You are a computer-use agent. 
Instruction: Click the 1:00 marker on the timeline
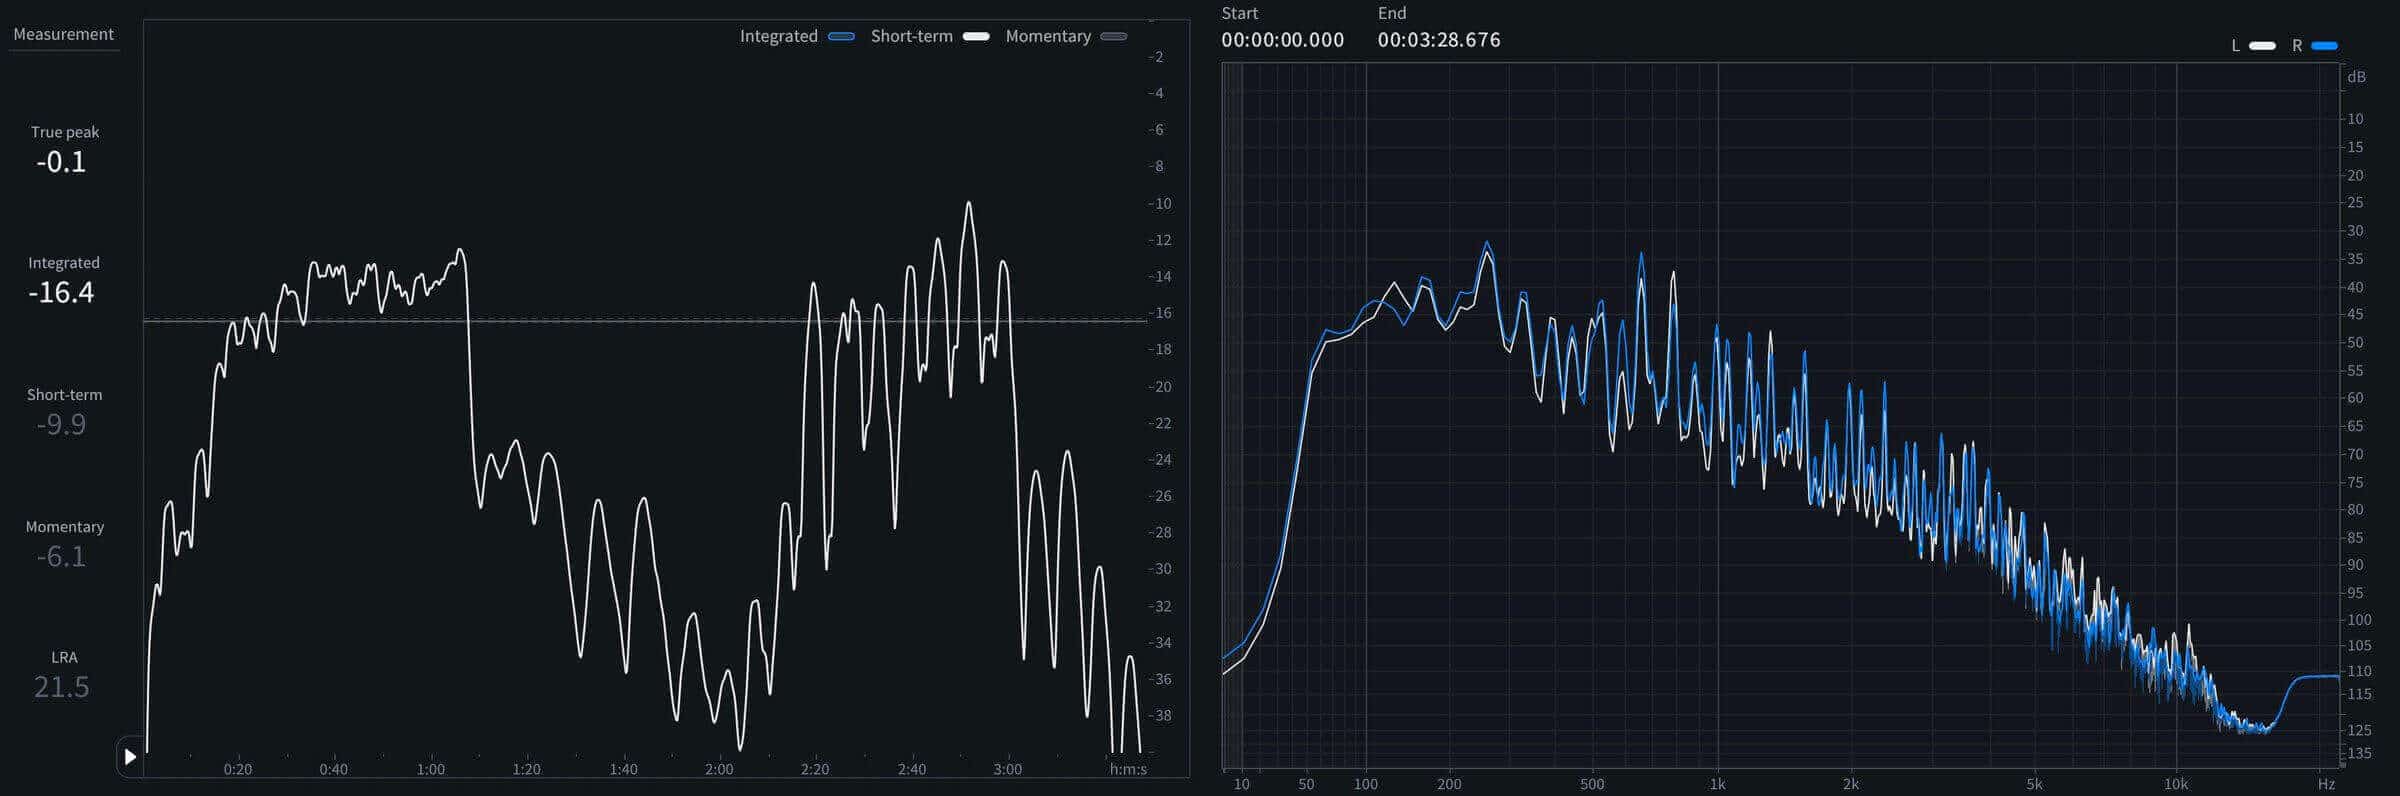pos(430,770)
